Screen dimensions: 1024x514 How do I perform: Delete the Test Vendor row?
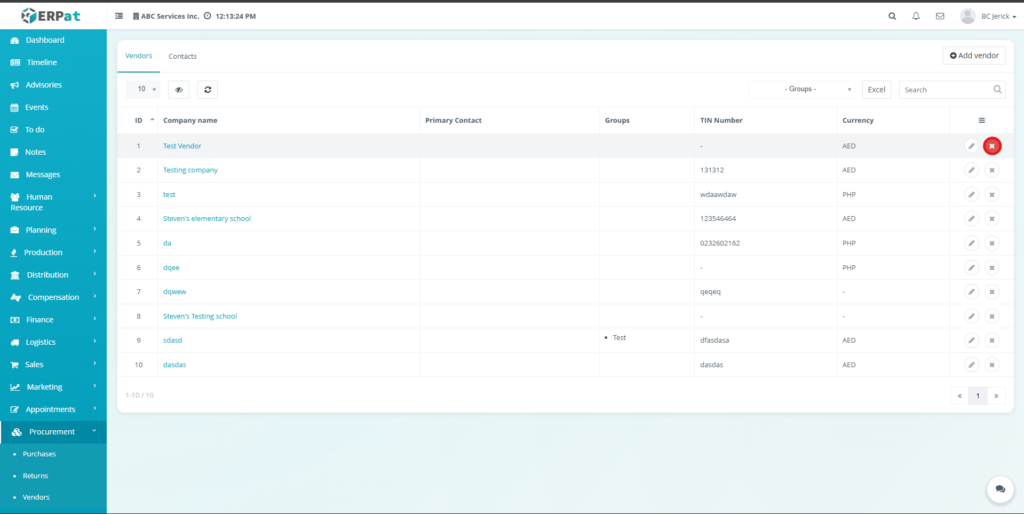point(992,146)
